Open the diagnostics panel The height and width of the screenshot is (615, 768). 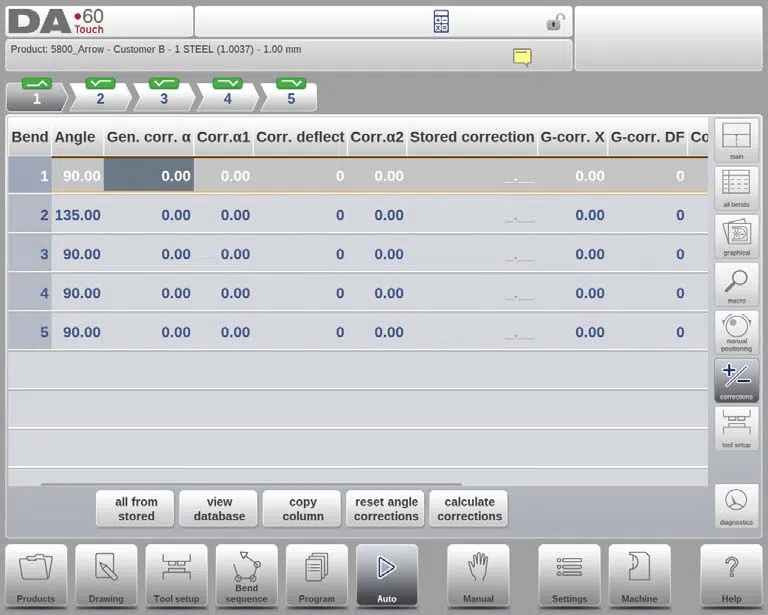[x=736, y=506]
